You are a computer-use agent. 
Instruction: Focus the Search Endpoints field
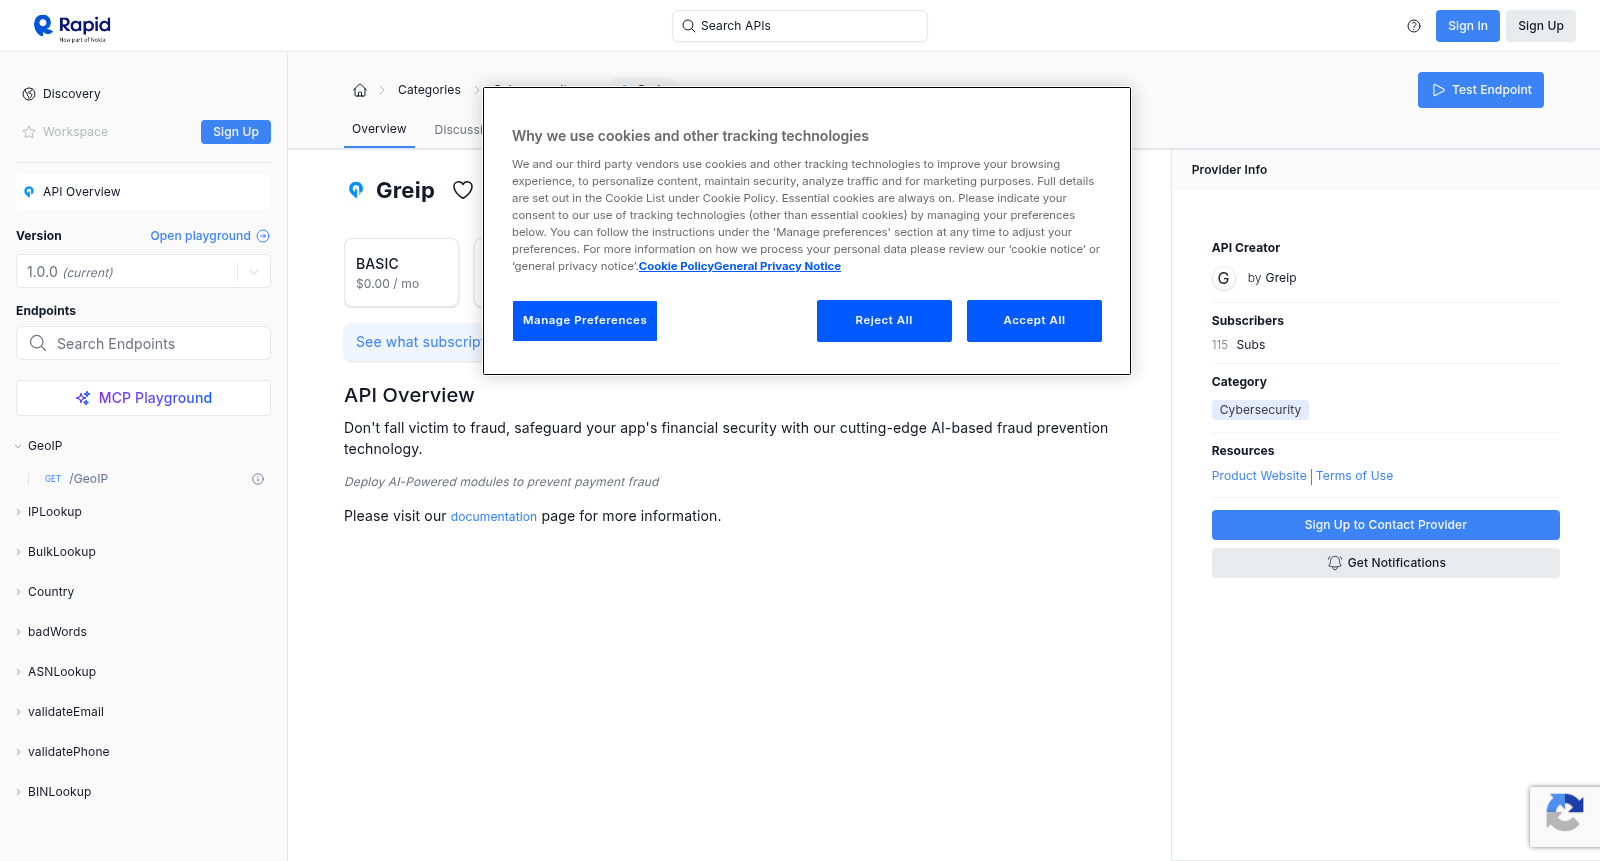click(143, 343)
